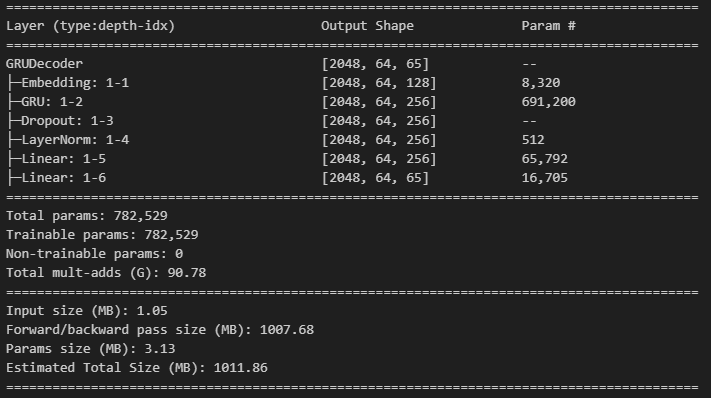Image resolution: width=711 pixels, height=398 pixels.
Task: Click the Output Shape column header
Action: [x=367, y=26]
